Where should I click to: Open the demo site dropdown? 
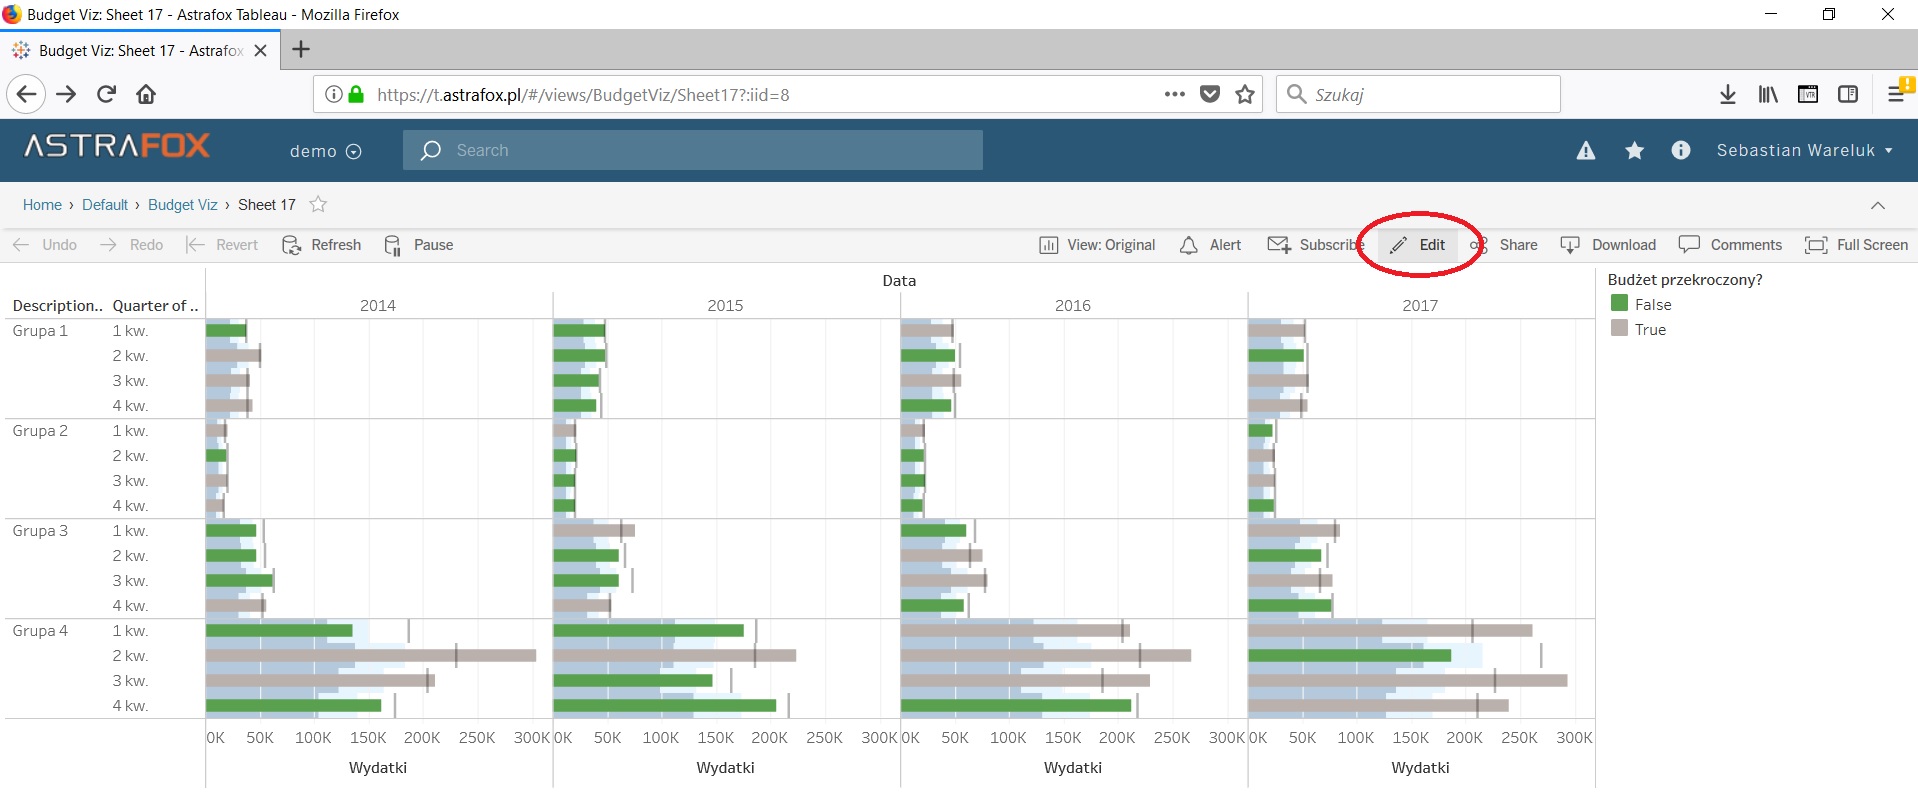pos(325,151)
